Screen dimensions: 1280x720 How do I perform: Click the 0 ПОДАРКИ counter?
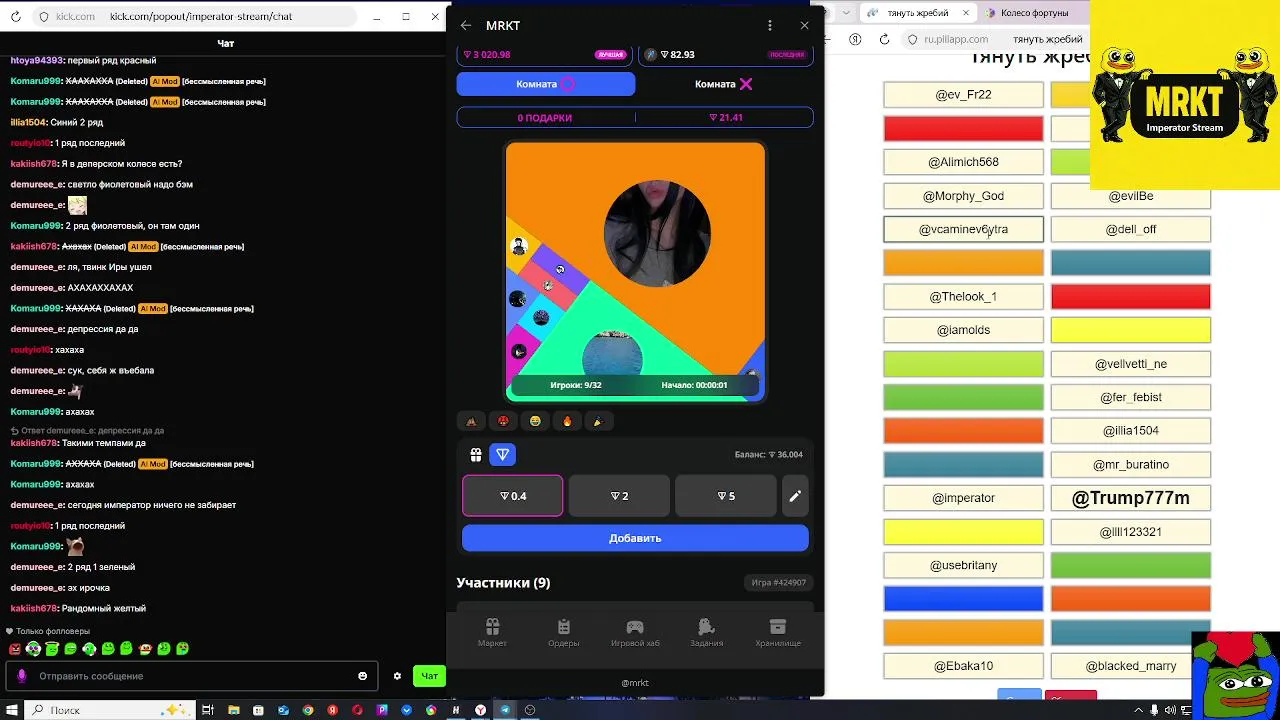(545, 117)
